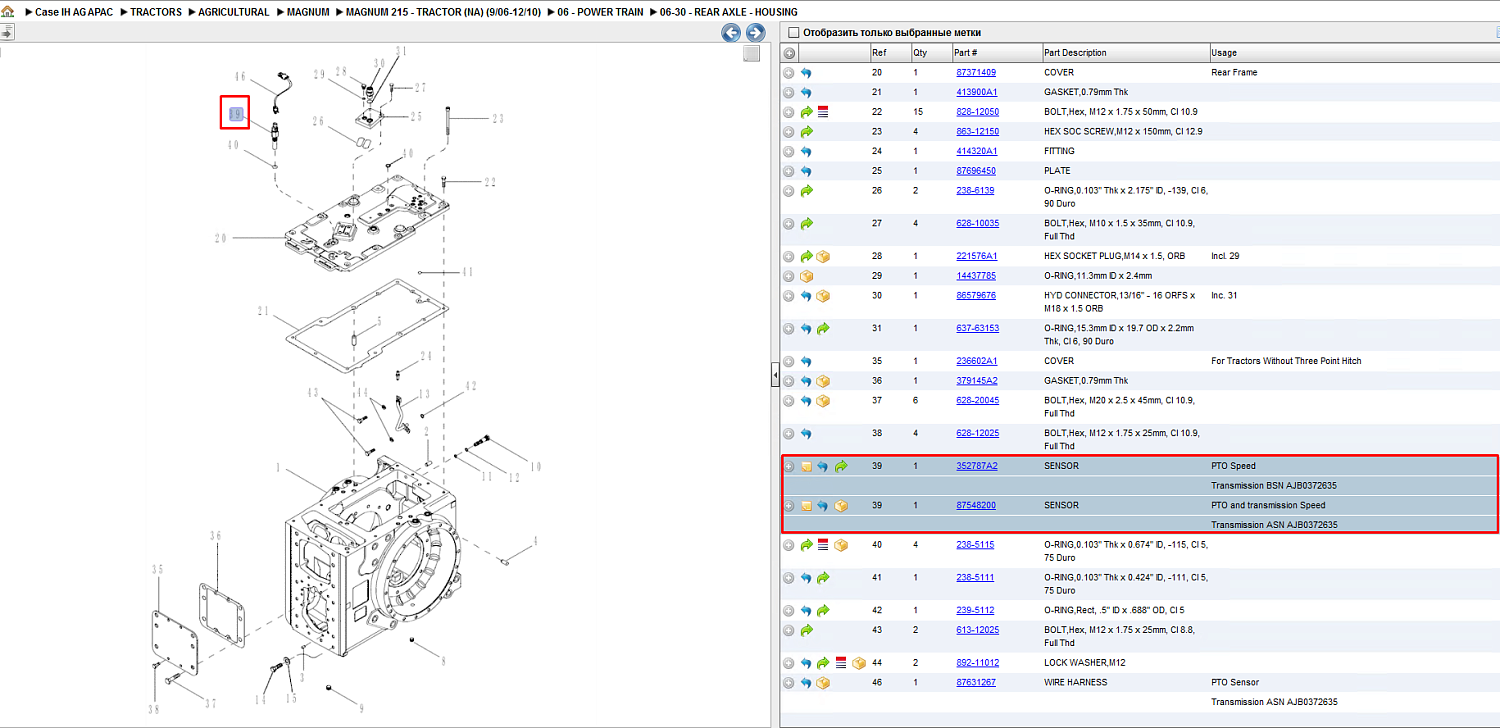Click green forward arrow in row 637-63153
1500x728 pixels.
[x=823, y=328]
